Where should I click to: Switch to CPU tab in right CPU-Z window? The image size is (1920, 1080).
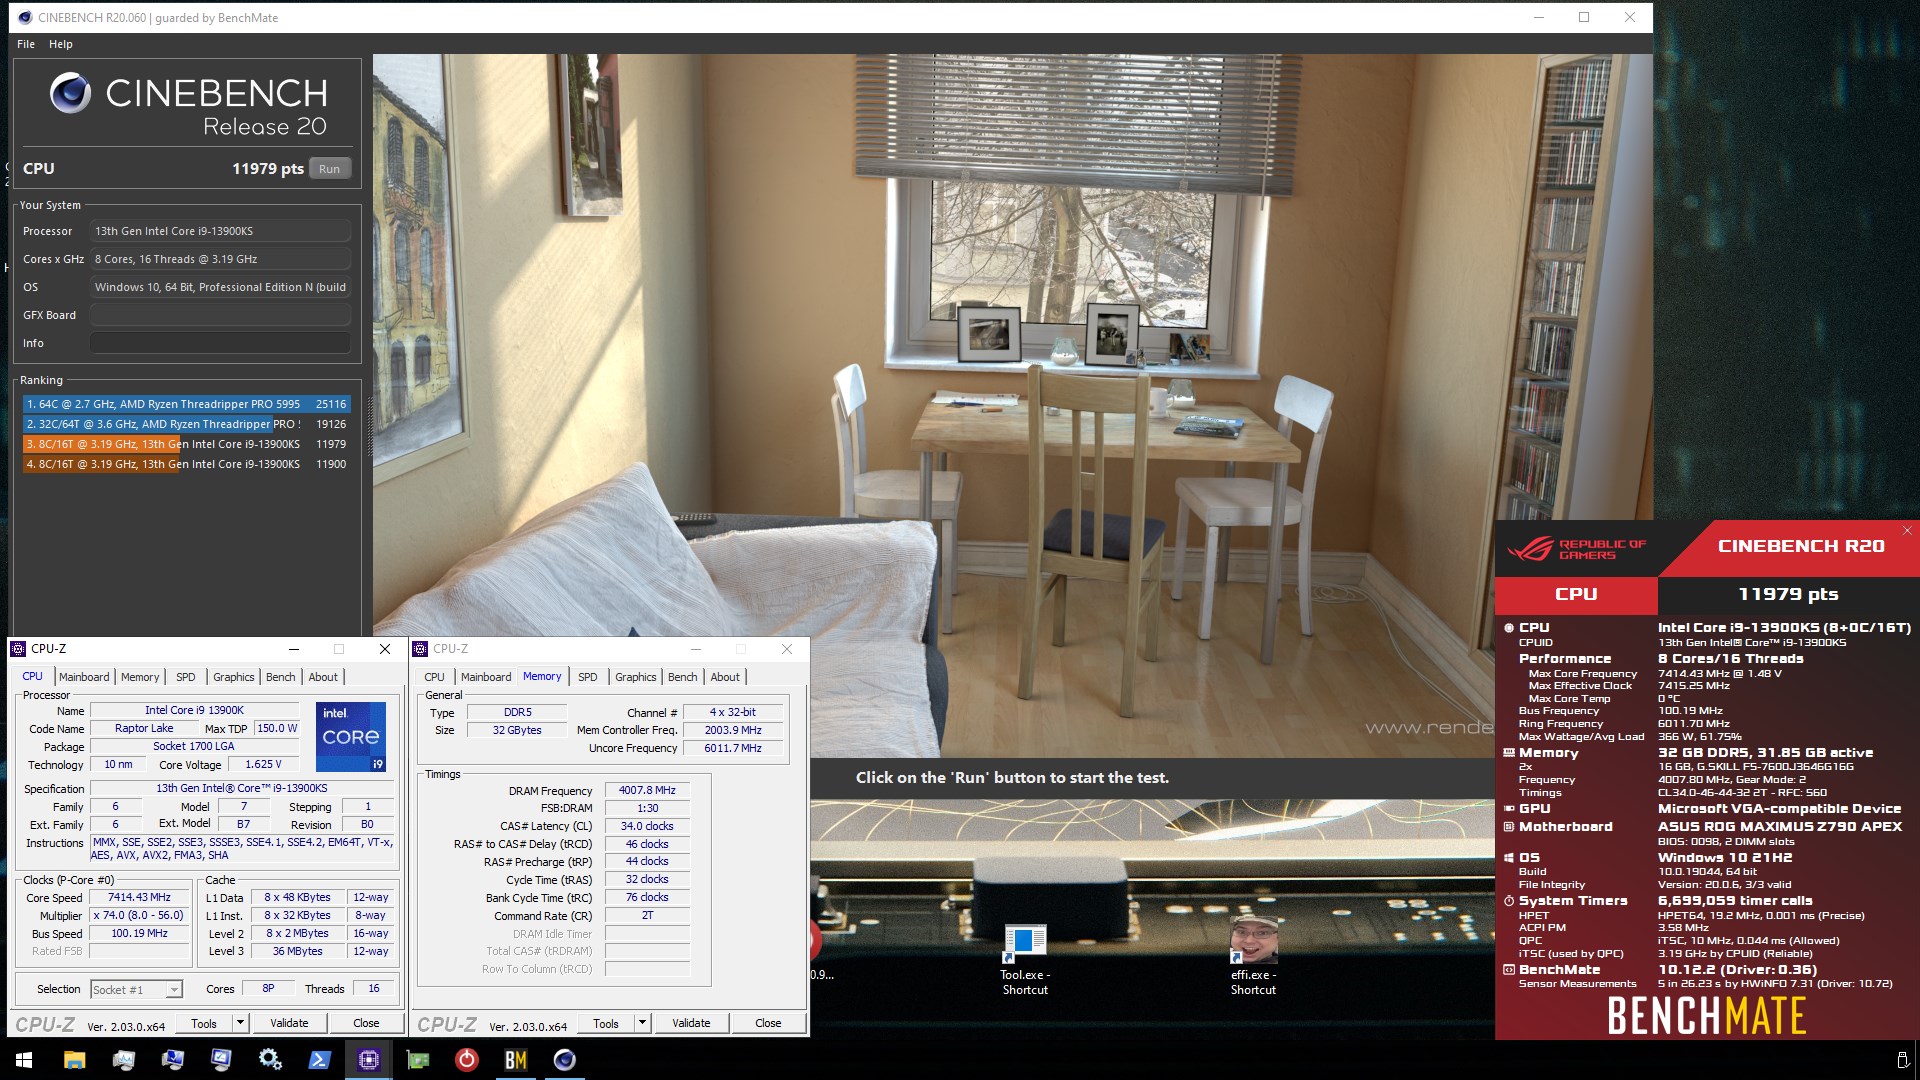[434, 677]
